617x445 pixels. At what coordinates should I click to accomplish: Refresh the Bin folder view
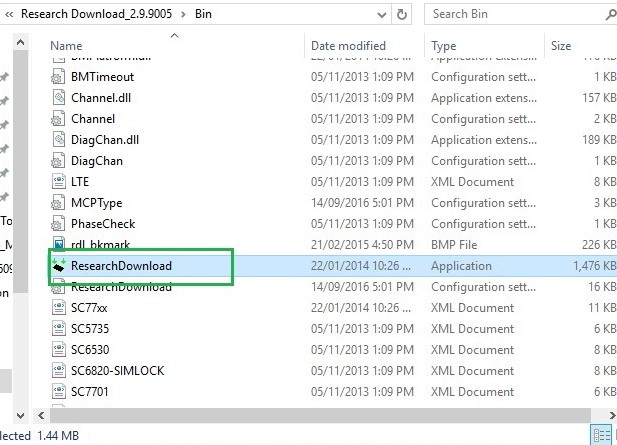point(401,15)
